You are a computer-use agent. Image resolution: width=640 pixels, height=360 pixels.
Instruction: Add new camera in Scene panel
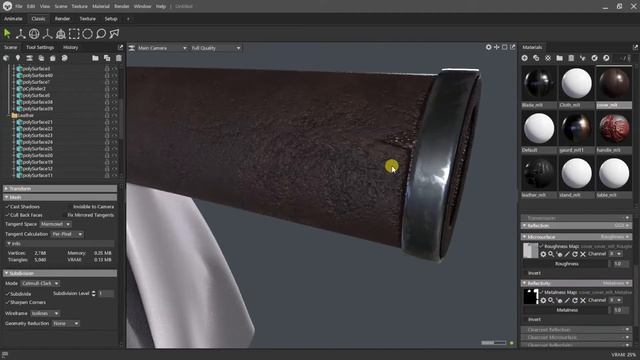29,58
